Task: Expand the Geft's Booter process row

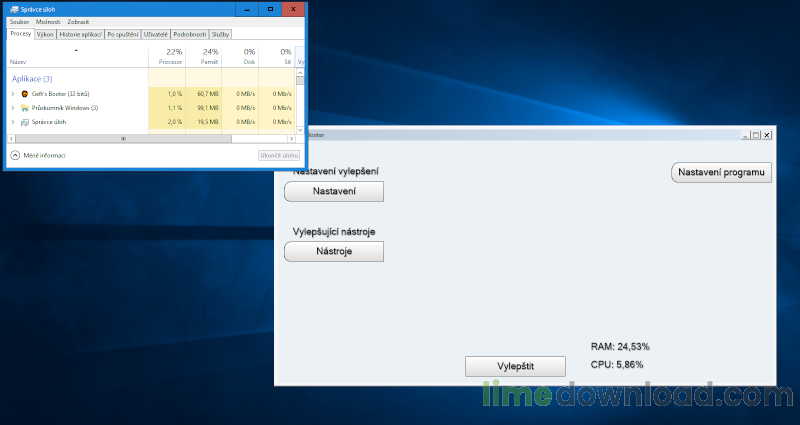Action: (12, 93)
